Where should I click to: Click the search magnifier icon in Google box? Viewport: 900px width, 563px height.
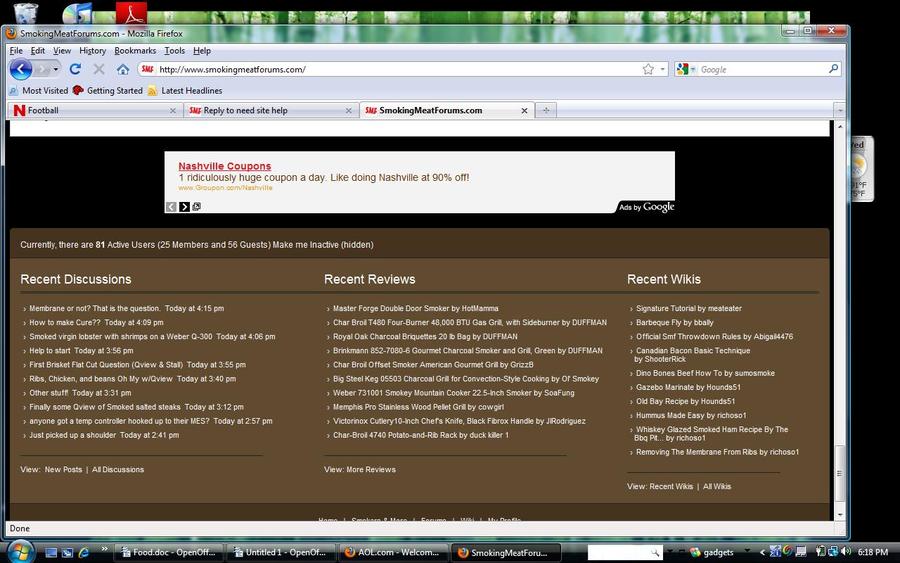pyautogui.click(x=833, y=69)
